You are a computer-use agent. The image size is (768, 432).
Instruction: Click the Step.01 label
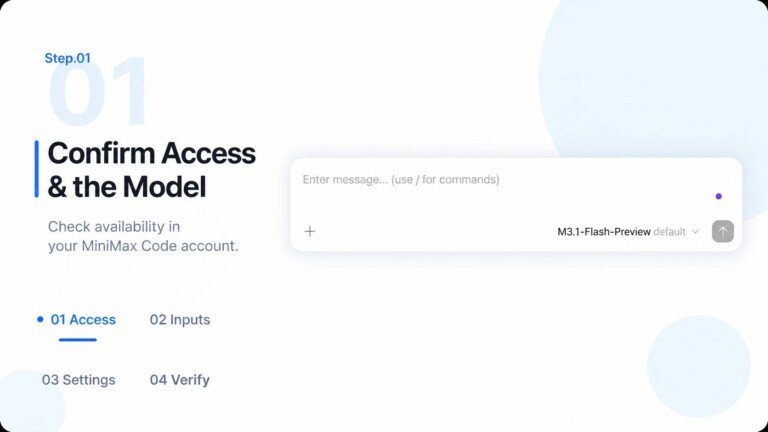[68, 58]
